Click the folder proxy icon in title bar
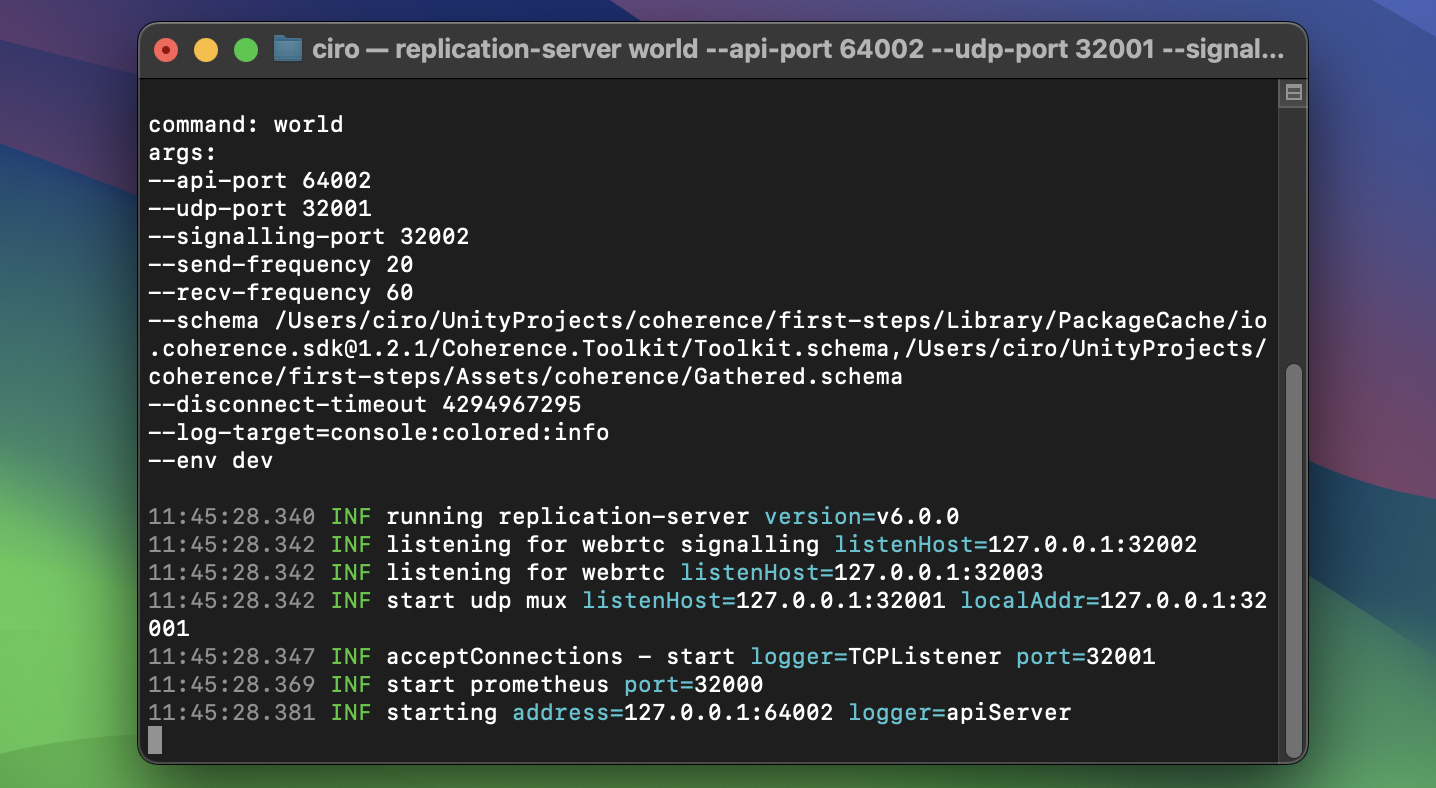 pyautogui.click(x=288, y=49)
